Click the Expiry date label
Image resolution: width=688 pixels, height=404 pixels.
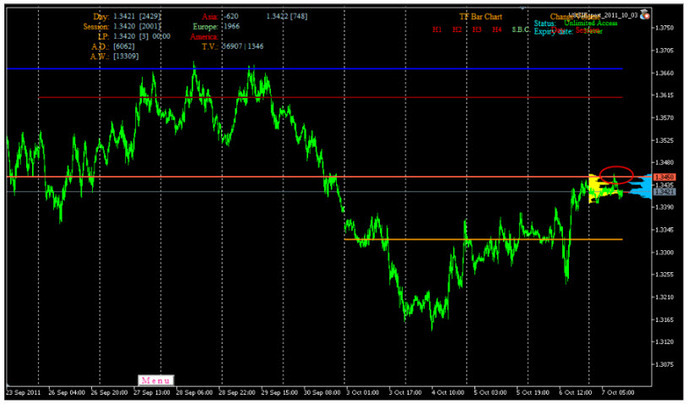552,31
